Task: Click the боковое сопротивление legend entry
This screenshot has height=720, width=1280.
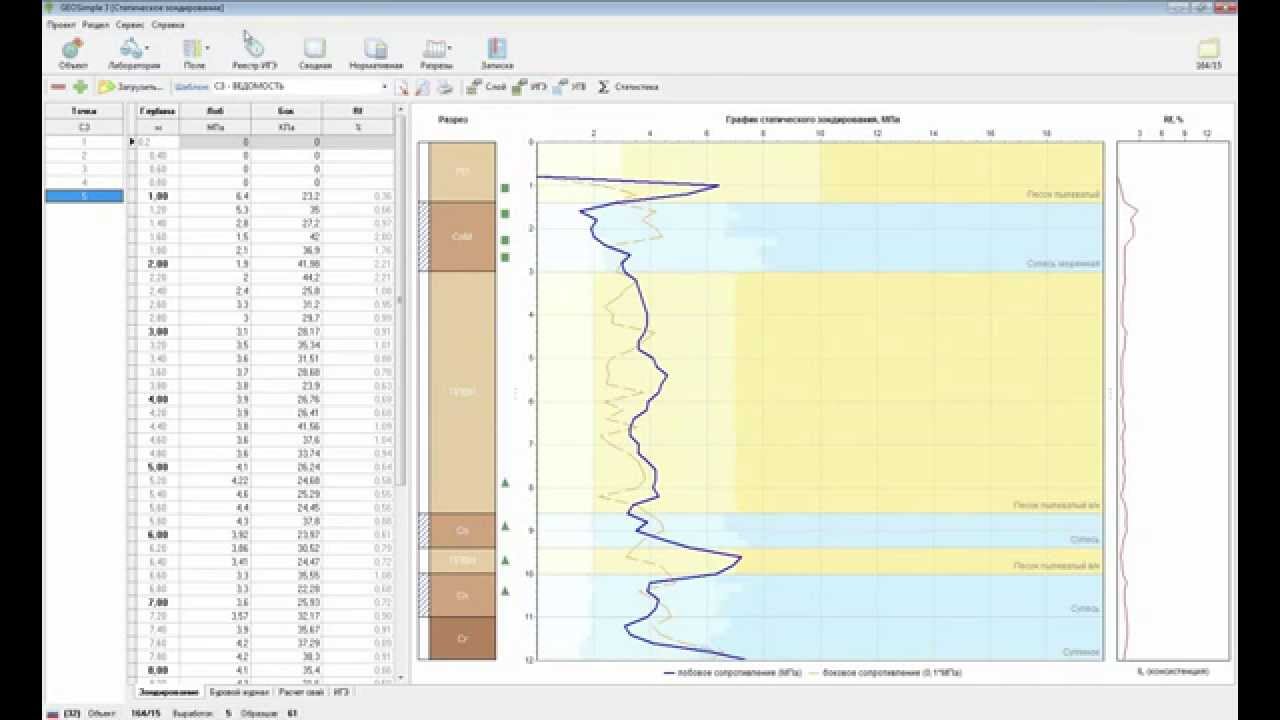Action: click(x=885, y=673)
